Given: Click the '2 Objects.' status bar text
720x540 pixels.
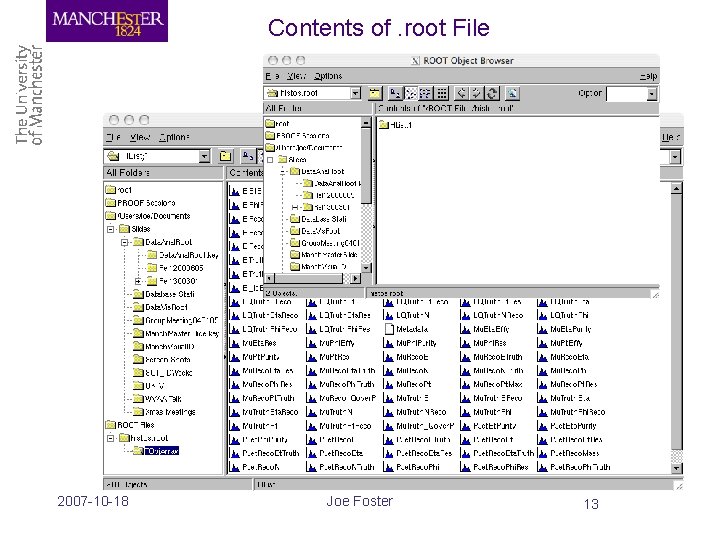Looking at the screenshot, I should (281, 293).
